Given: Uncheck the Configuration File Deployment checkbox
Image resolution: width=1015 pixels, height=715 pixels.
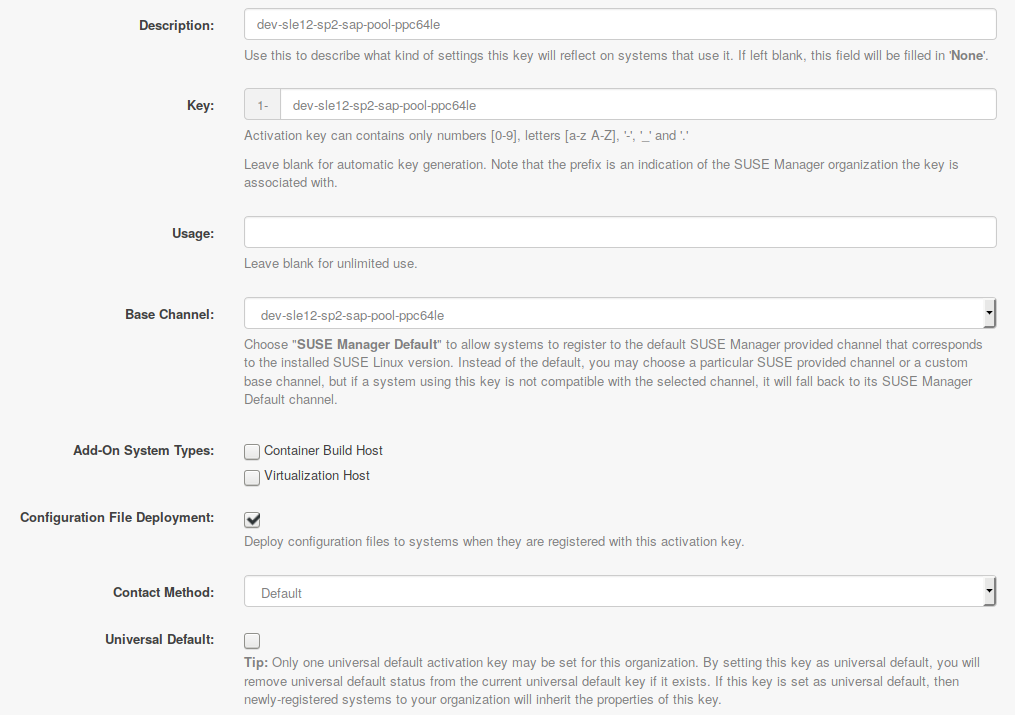Looking at the screenshot, I should 252,519.
